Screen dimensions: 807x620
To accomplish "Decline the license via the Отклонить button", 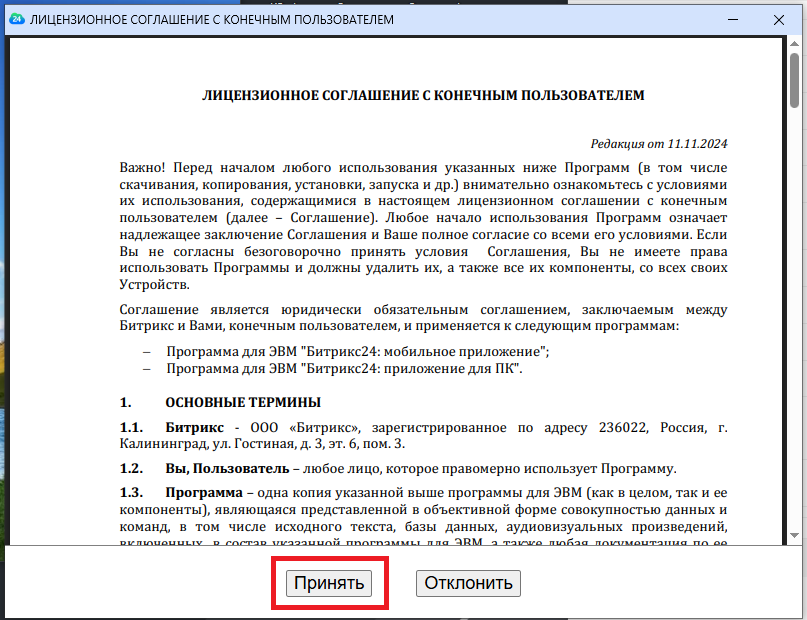I will pos(468,583).
